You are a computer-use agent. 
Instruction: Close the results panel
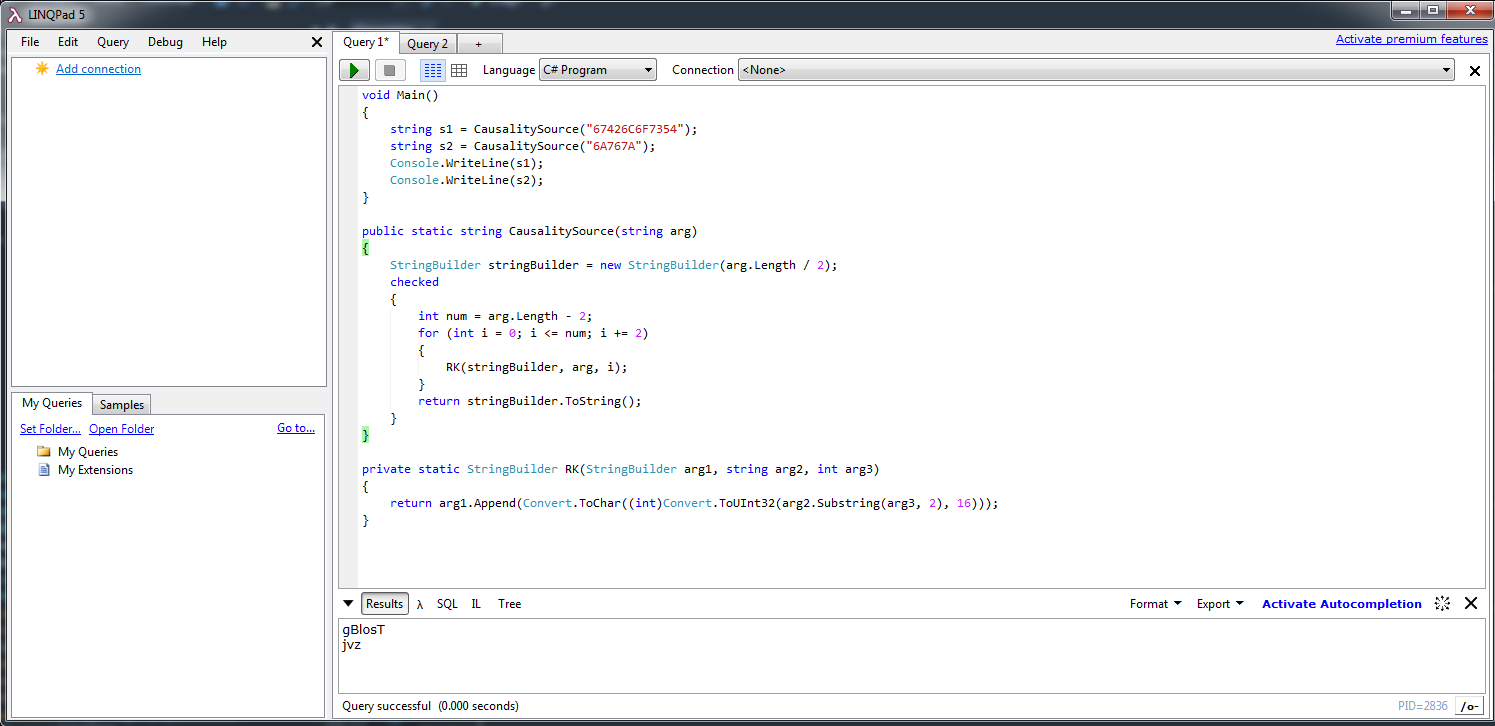(x=1471, y=603)
